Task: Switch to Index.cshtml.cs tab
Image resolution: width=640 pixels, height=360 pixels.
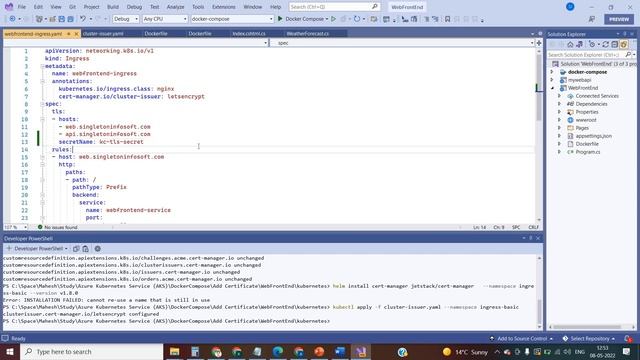Action: pos(249,33)
